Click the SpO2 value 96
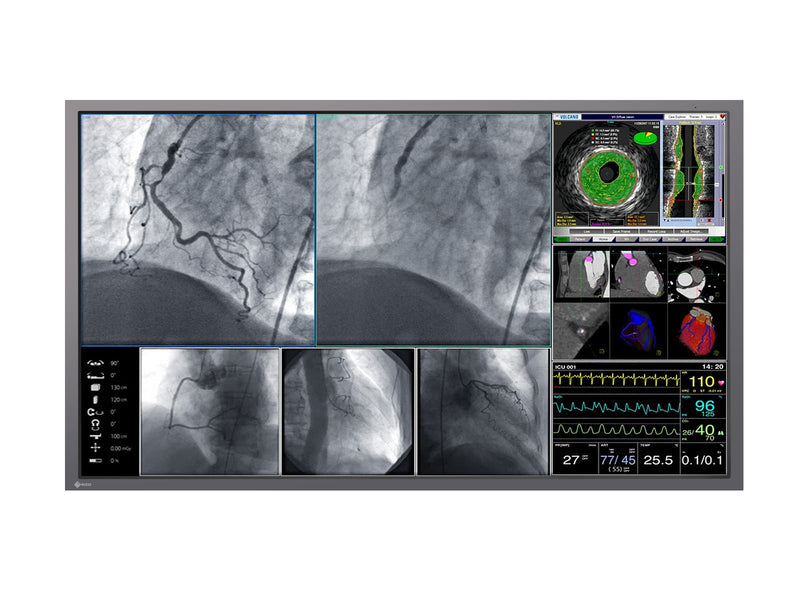The height and width of the screenshot is (600, 800). pyautogui.click(x=704, y=406)
